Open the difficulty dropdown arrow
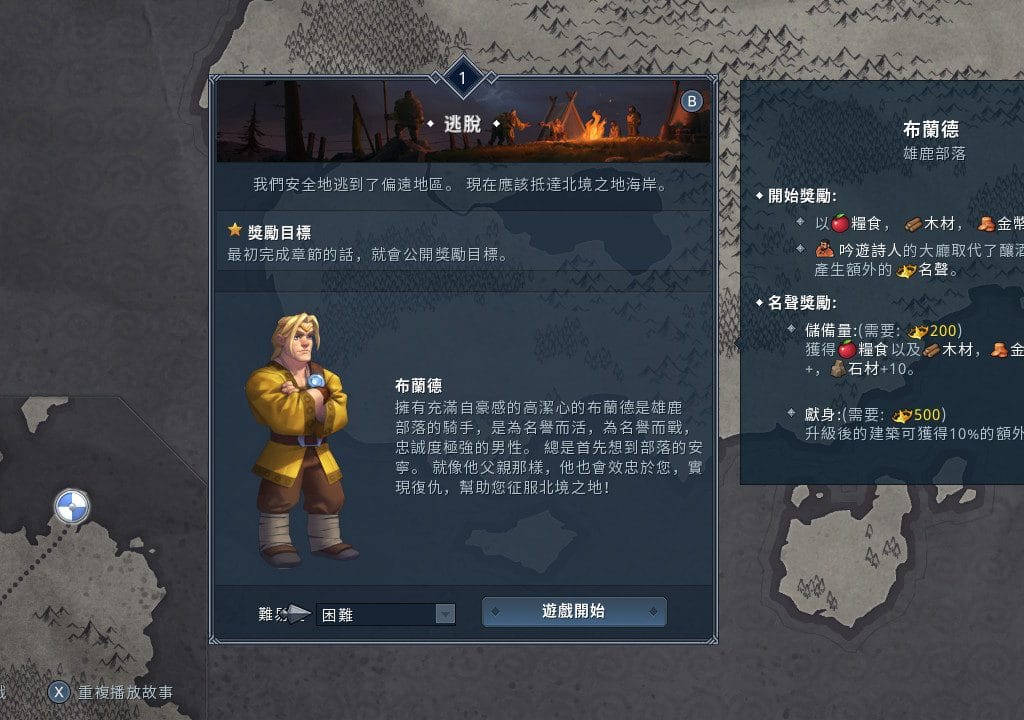Image resolution: width=1024 pixels, height=720 pixels. click(445, 614)
